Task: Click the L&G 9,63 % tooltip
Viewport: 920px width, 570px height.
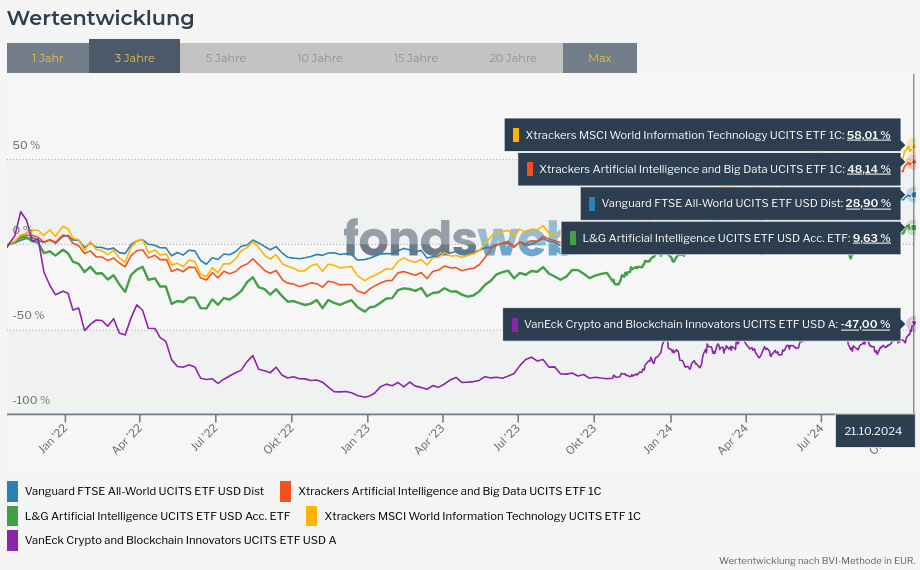Action: point(730,239)
